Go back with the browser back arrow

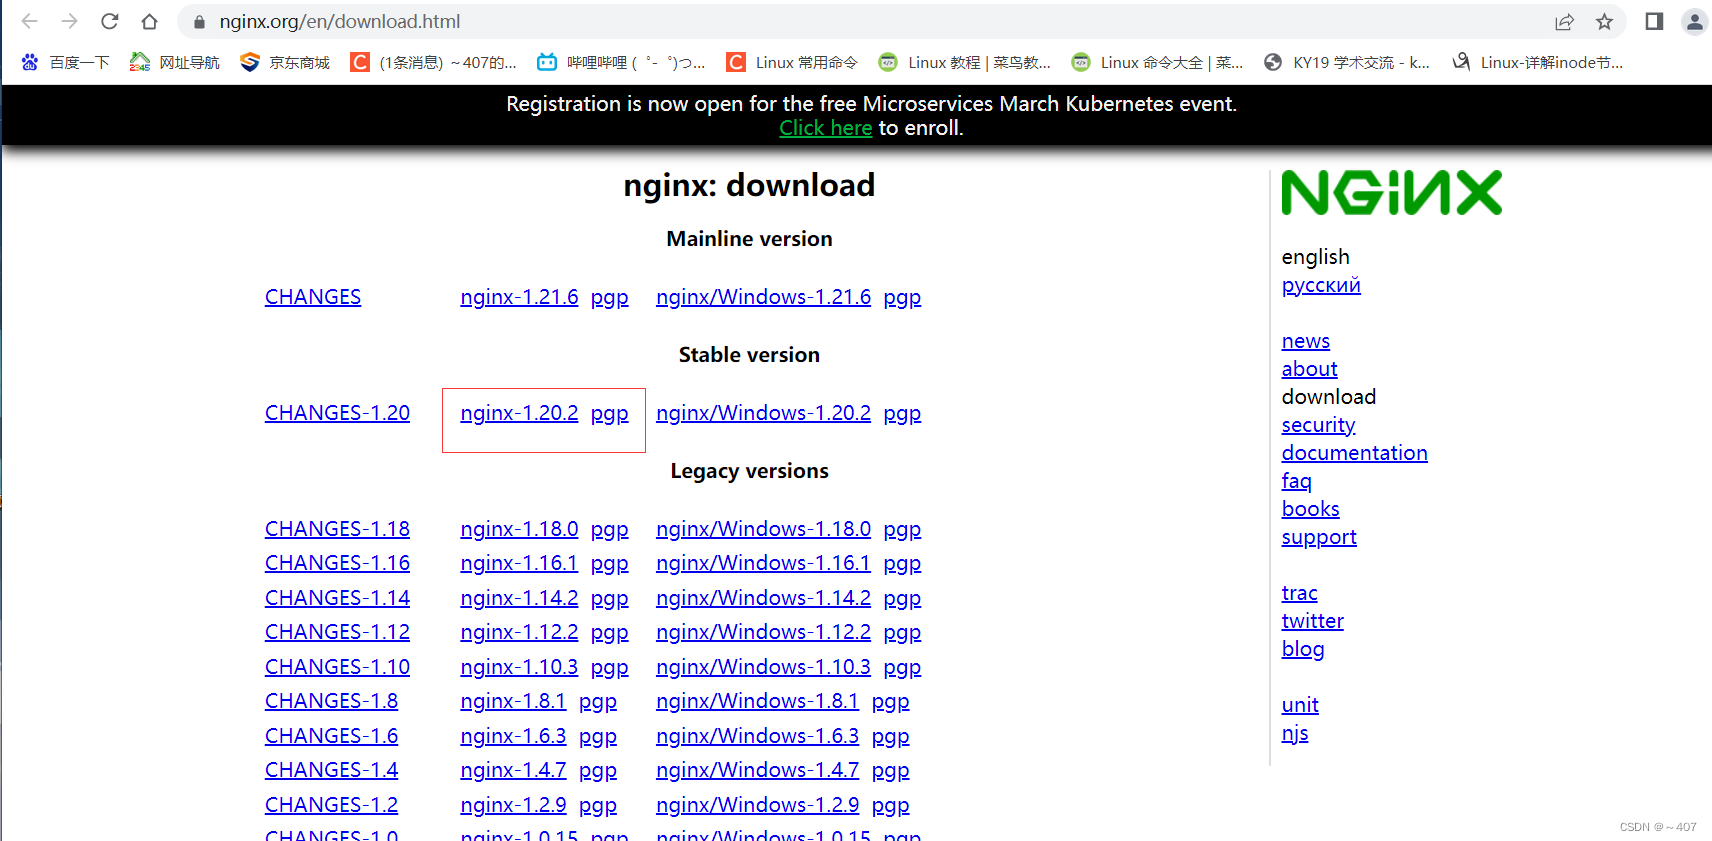[29, 21]
